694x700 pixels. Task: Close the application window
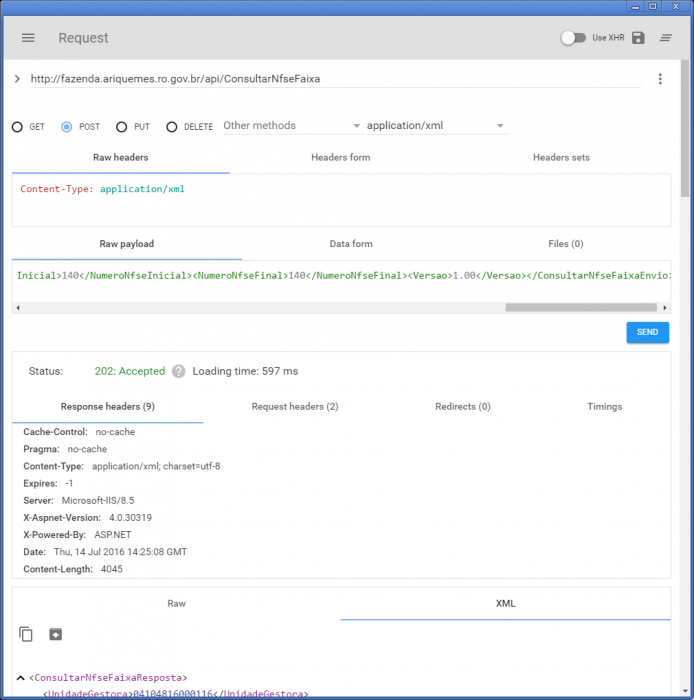[x=676, y=6]
